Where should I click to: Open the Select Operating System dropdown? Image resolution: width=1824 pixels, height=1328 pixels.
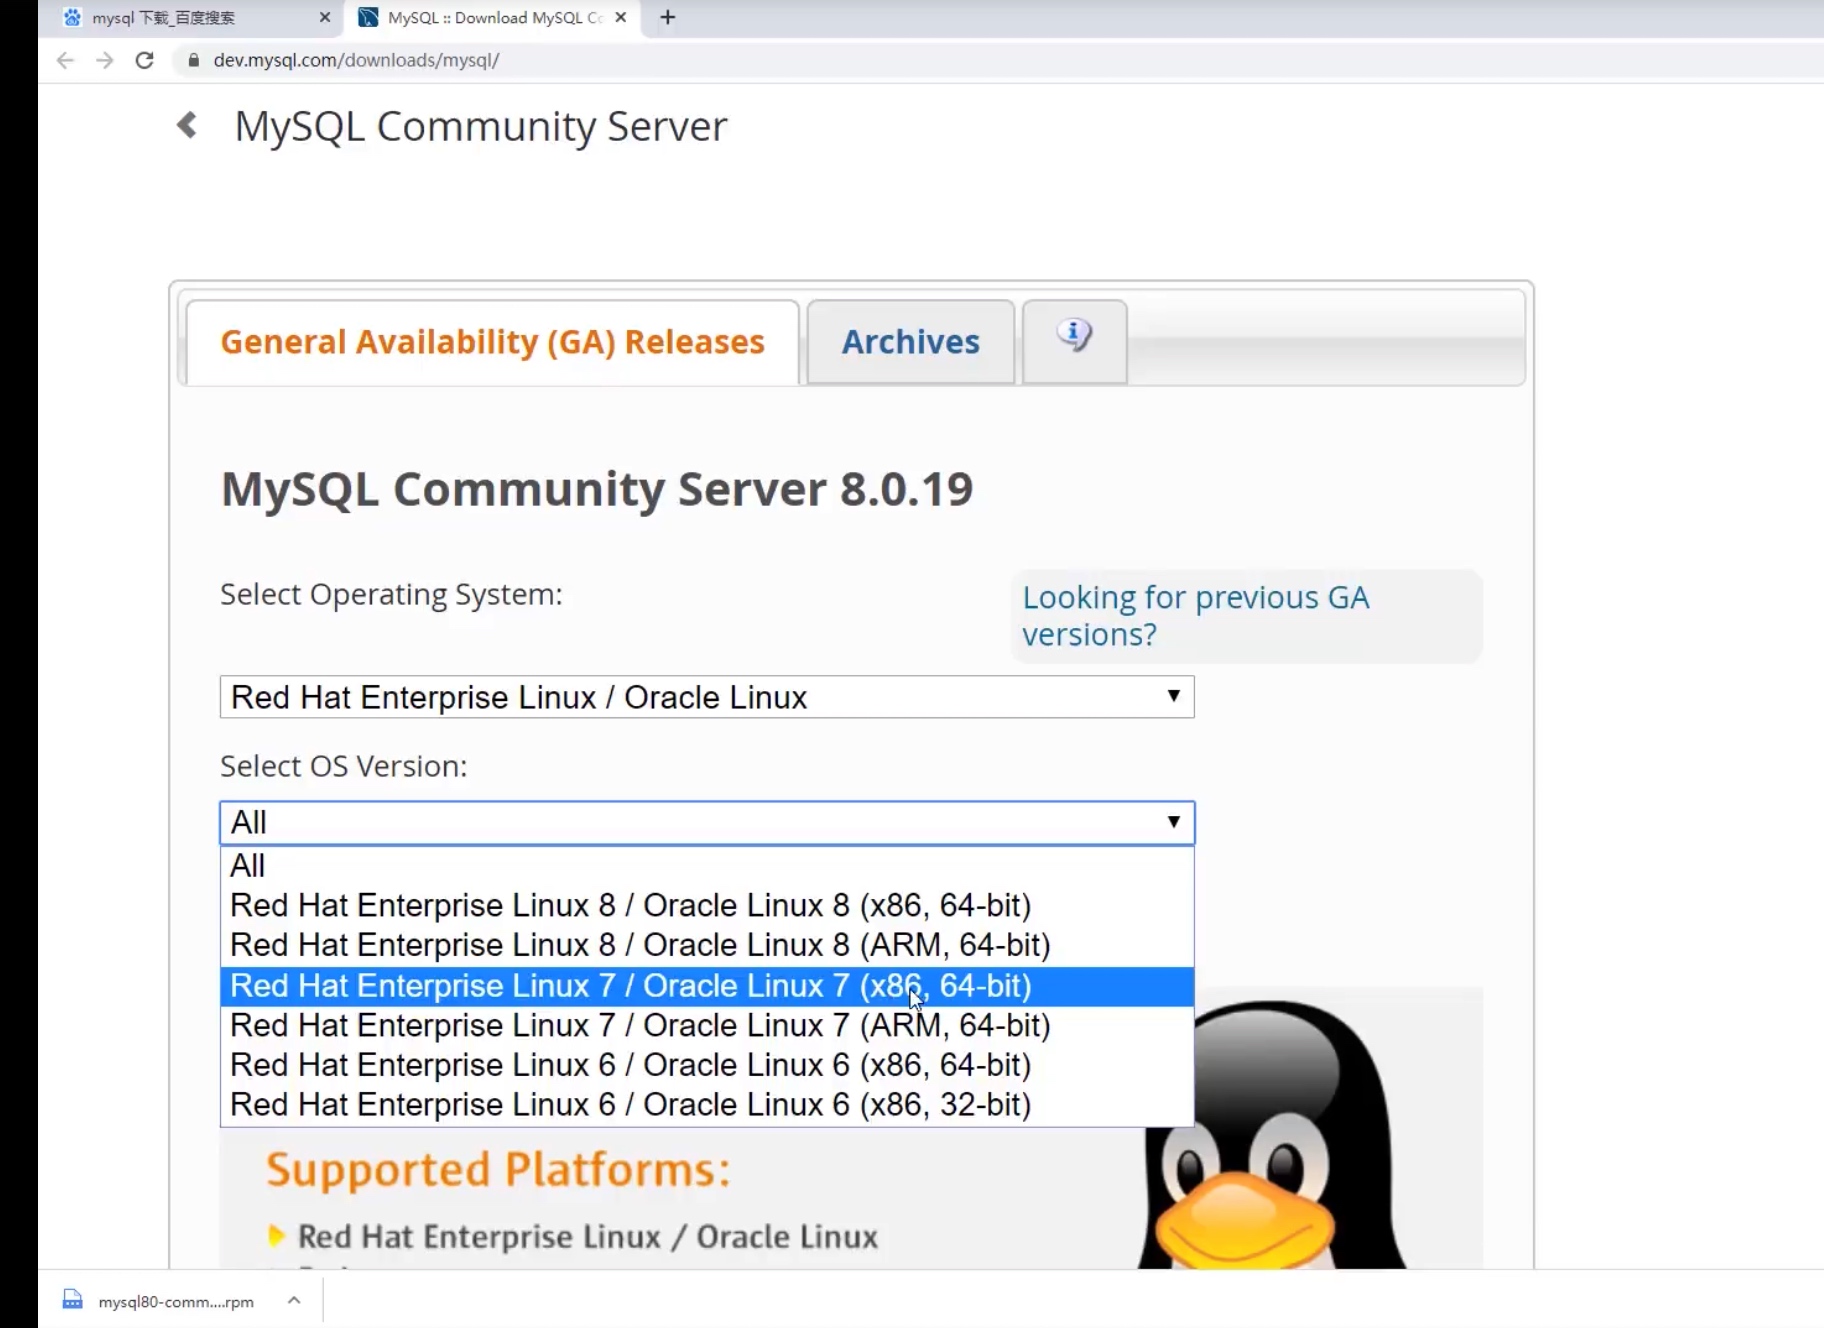click(x=706, y=697)
